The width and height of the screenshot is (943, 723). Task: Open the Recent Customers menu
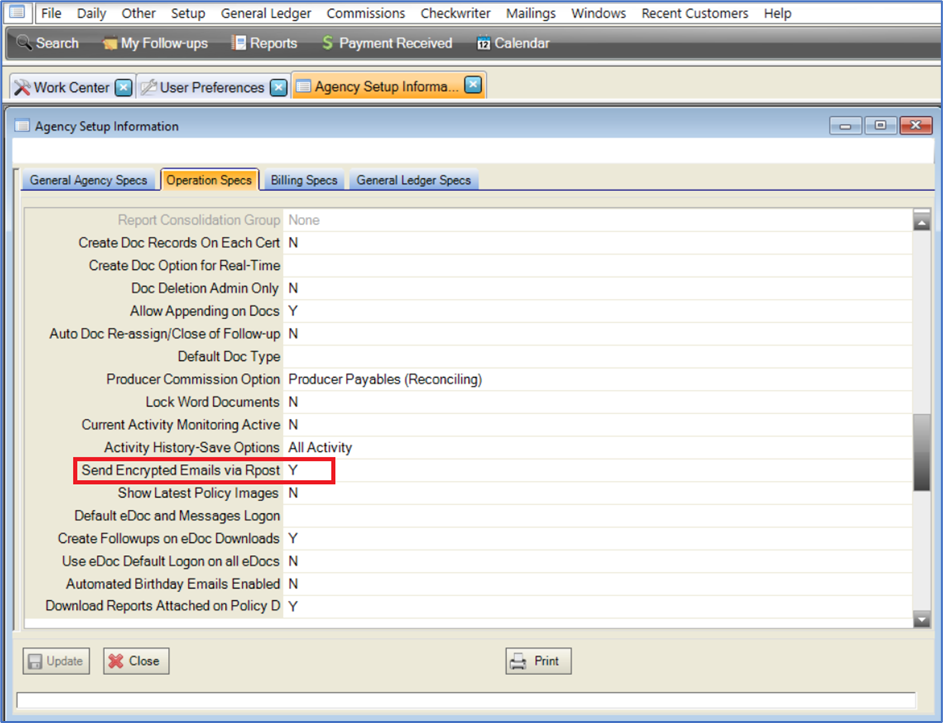[694, 13]
